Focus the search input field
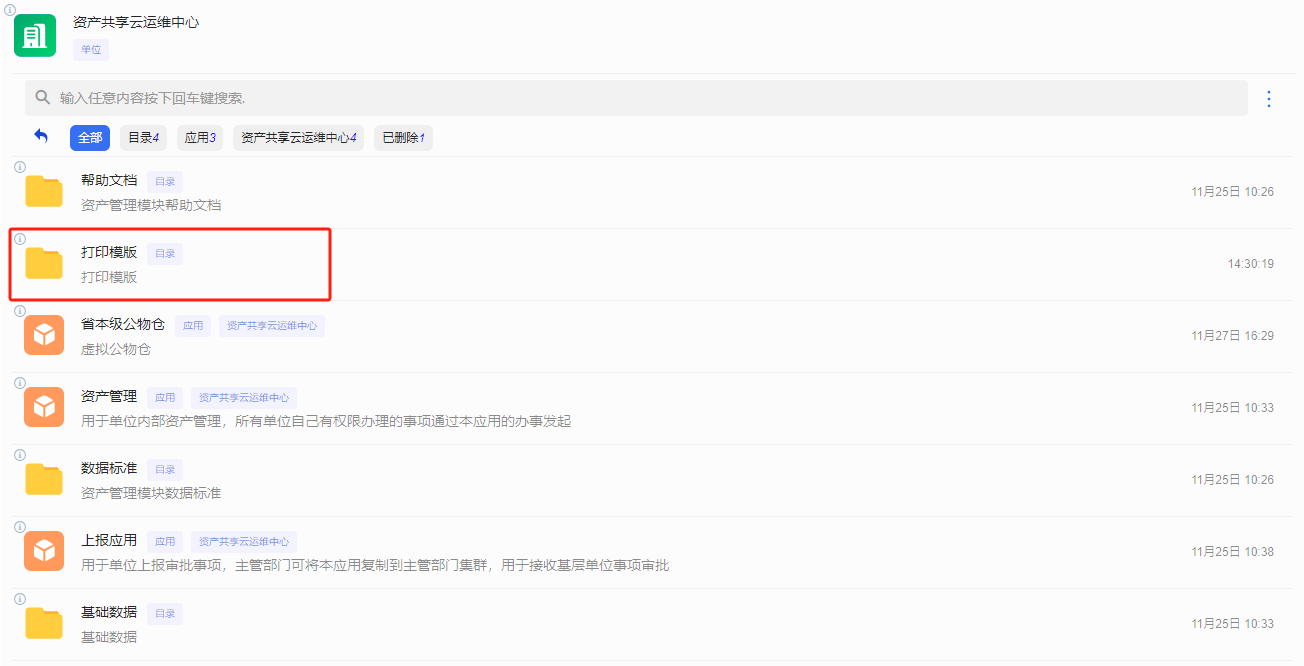The width and height of the screenshot is (1304, 666). point(640,98)
